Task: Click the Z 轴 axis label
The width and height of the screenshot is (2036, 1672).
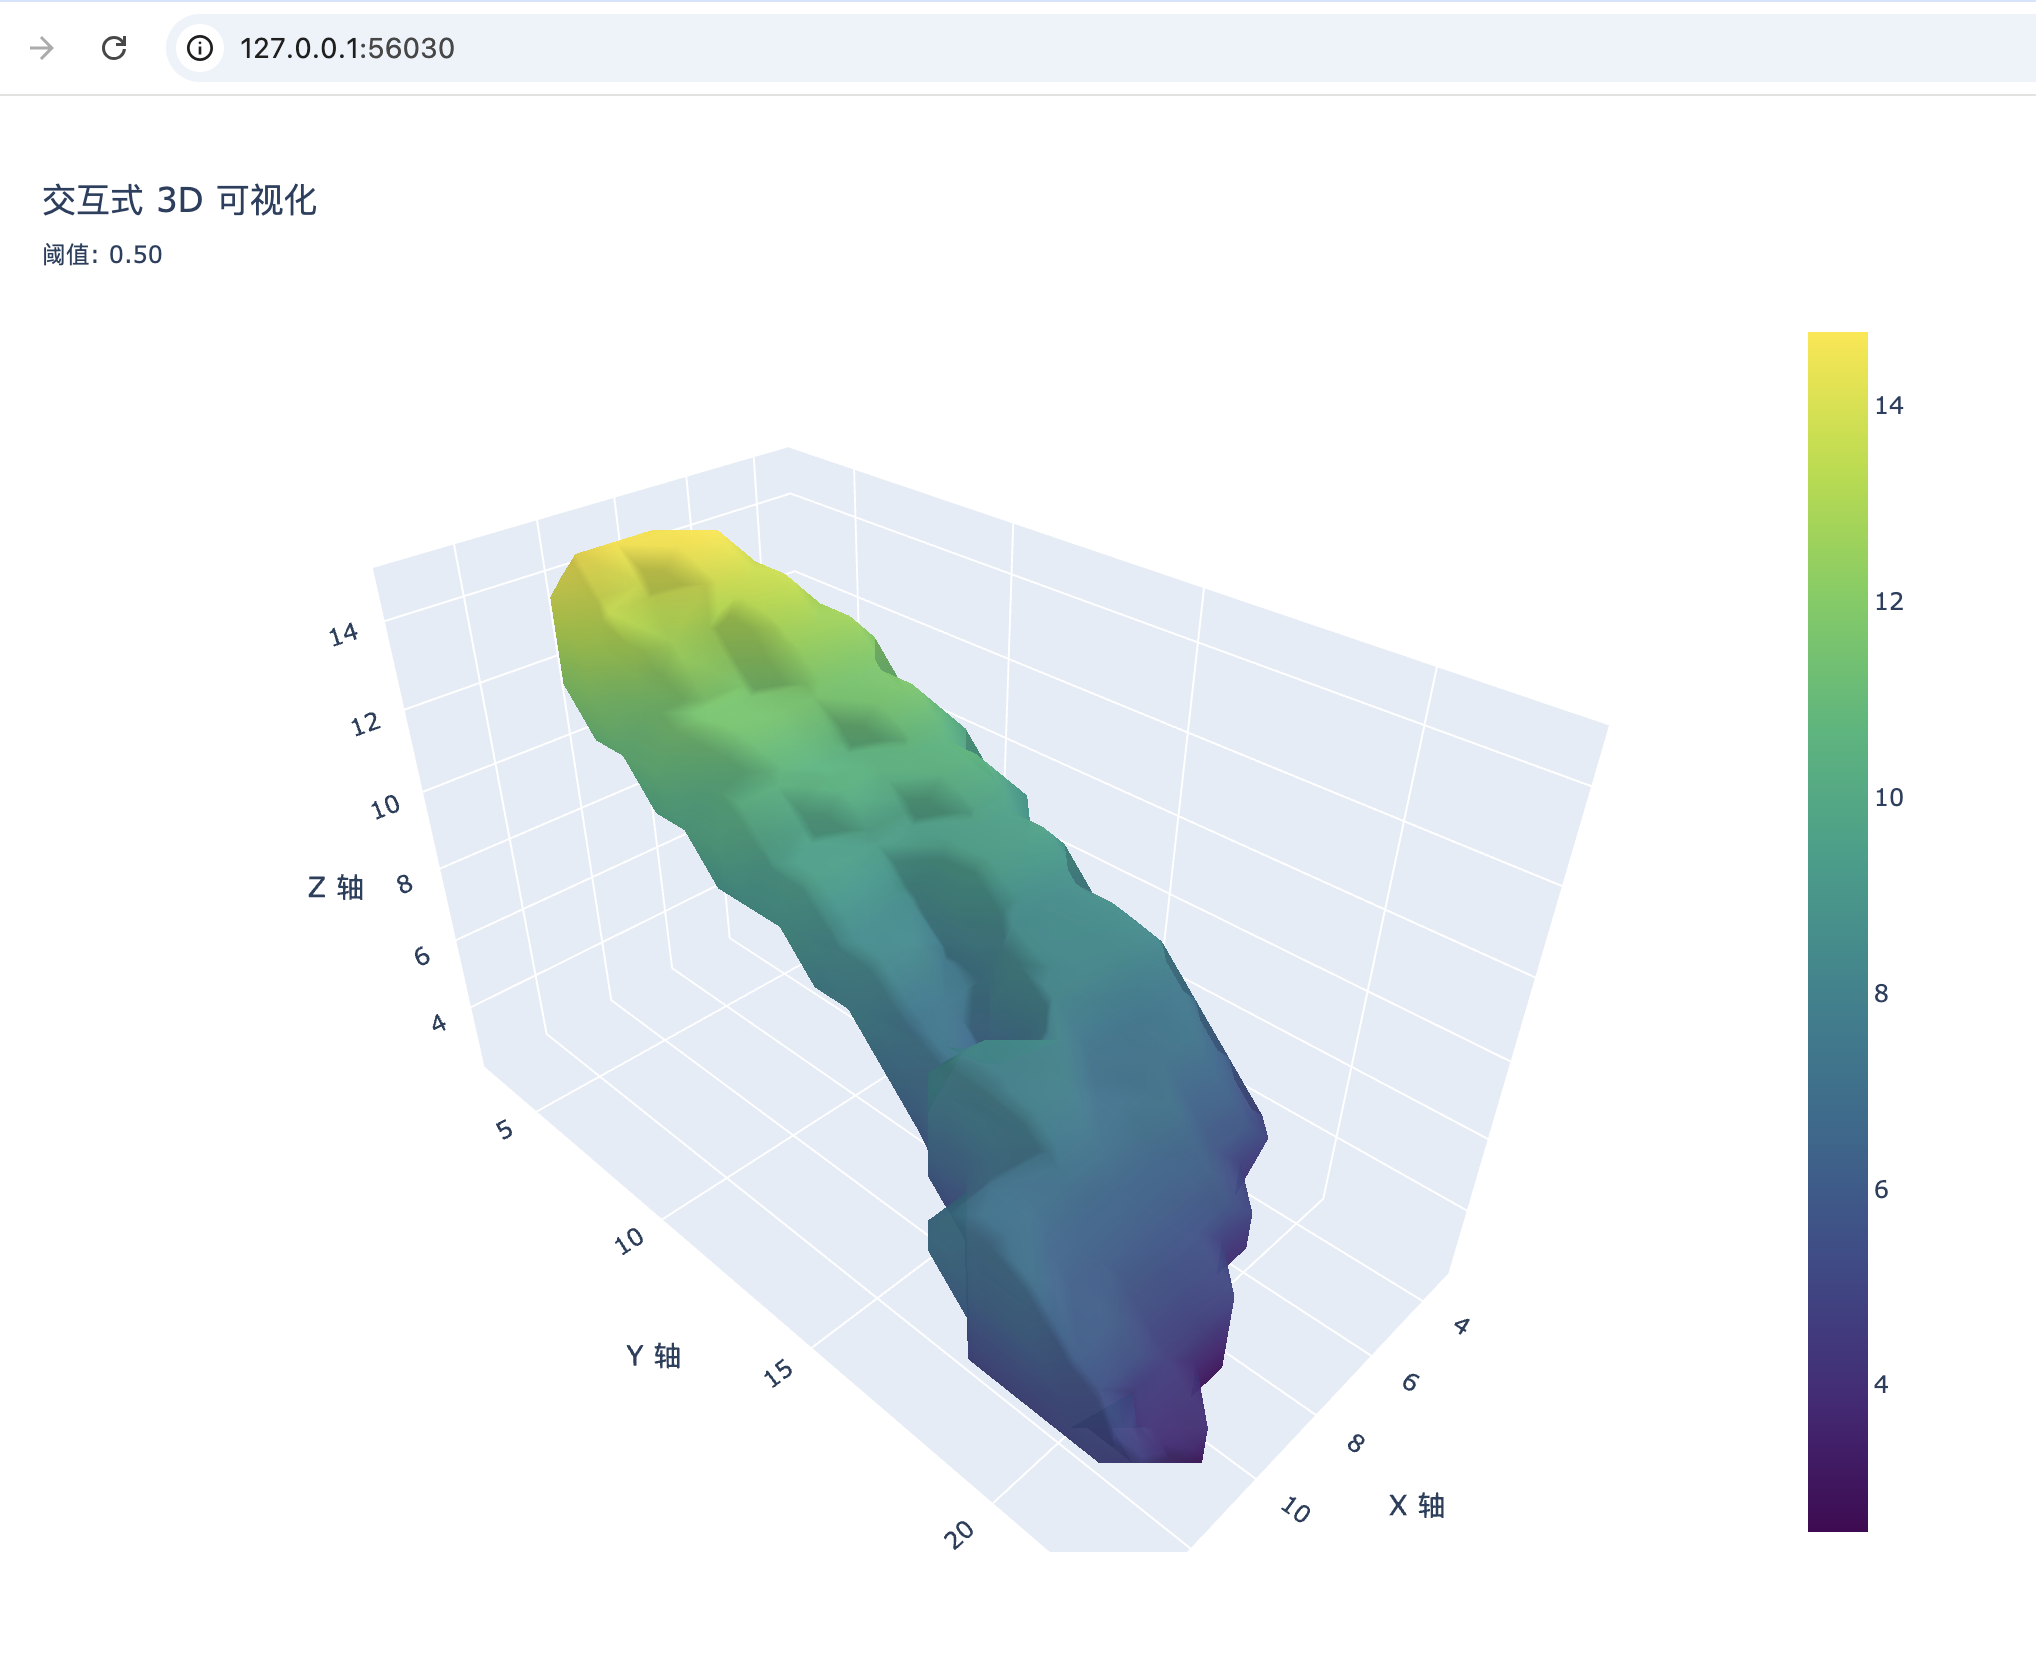Action: 335,887
